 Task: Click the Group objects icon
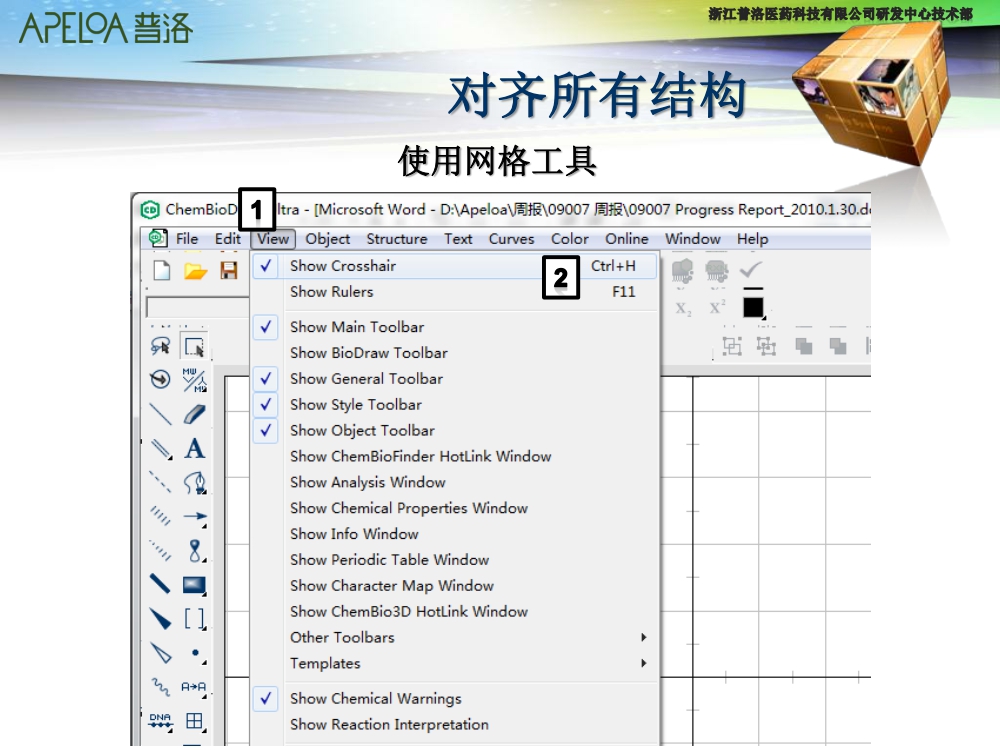tap(732, 346)
